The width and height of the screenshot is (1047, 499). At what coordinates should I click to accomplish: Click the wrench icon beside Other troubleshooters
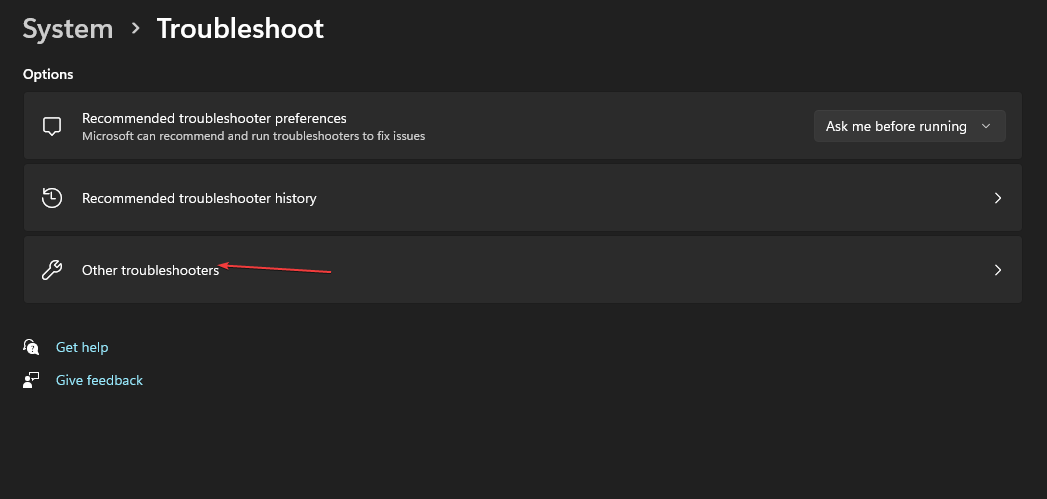click(x=52, y=270)
